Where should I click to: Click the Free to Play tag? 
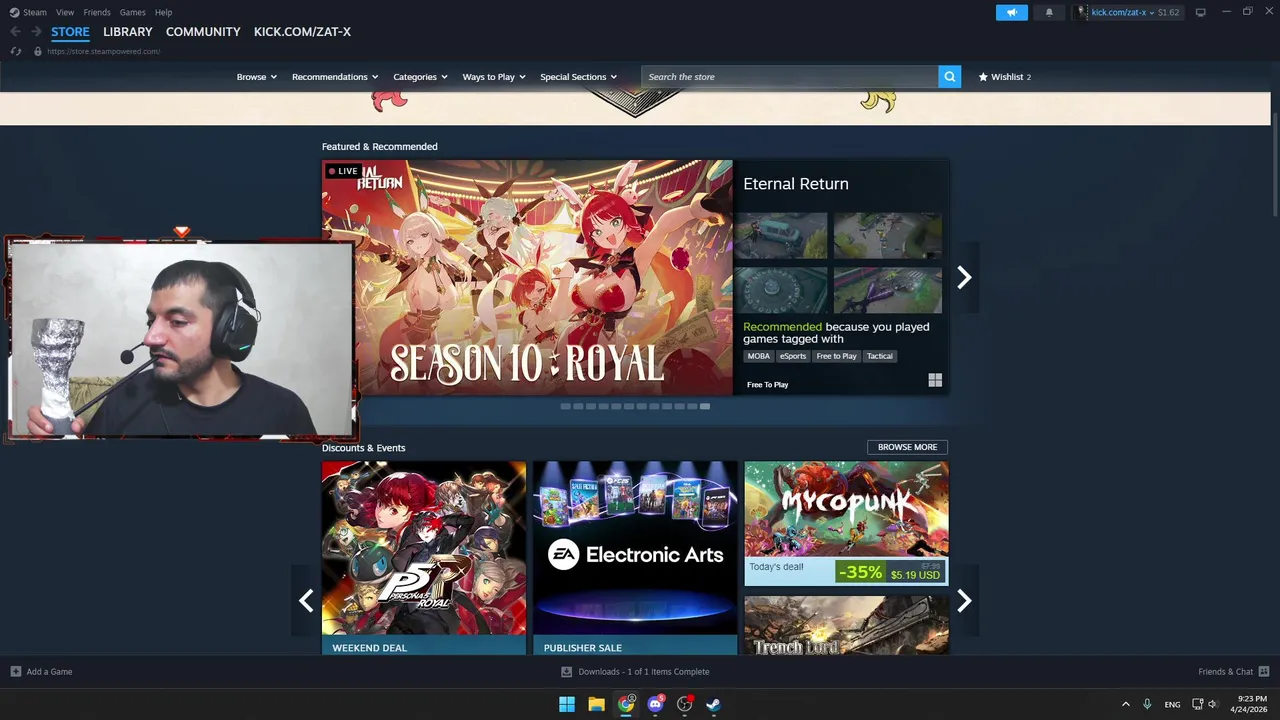(837, 356)
